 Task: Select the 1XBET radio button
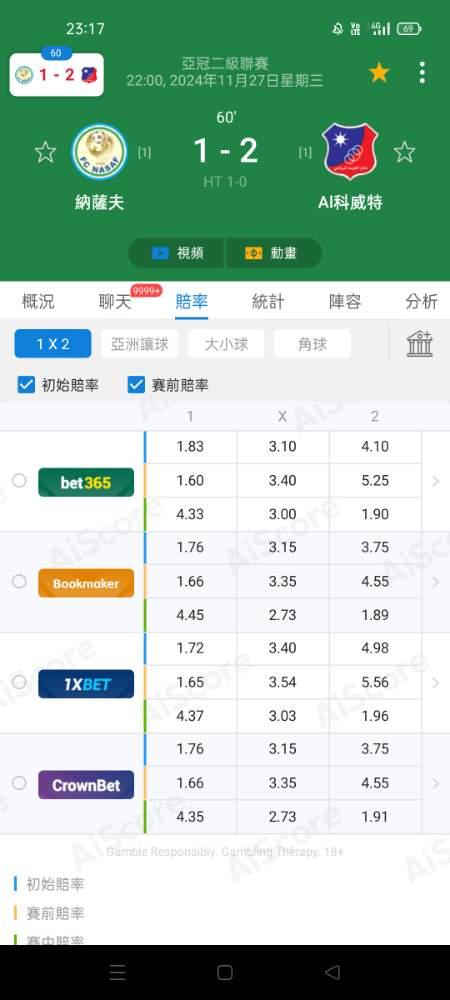tap(19, 682)
